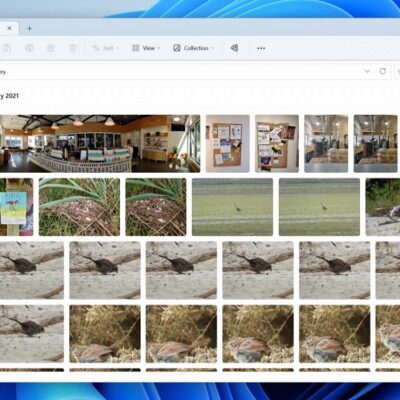Click the Visual Studio-style icon beside Collection
This screenshot has height=400, width=400.
(x=234, y=48)
